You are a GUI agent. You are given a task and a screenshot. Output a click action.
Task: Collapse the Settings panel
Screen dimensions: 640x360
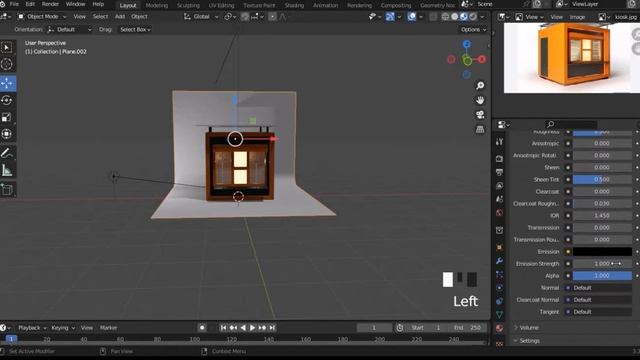(530, 341)
